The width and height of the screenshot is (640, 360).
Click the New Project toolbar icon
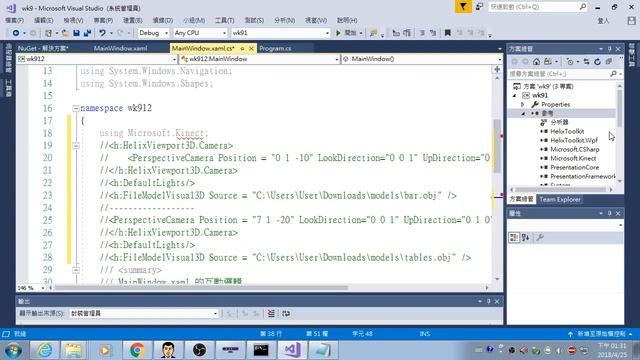pos(49,33)
